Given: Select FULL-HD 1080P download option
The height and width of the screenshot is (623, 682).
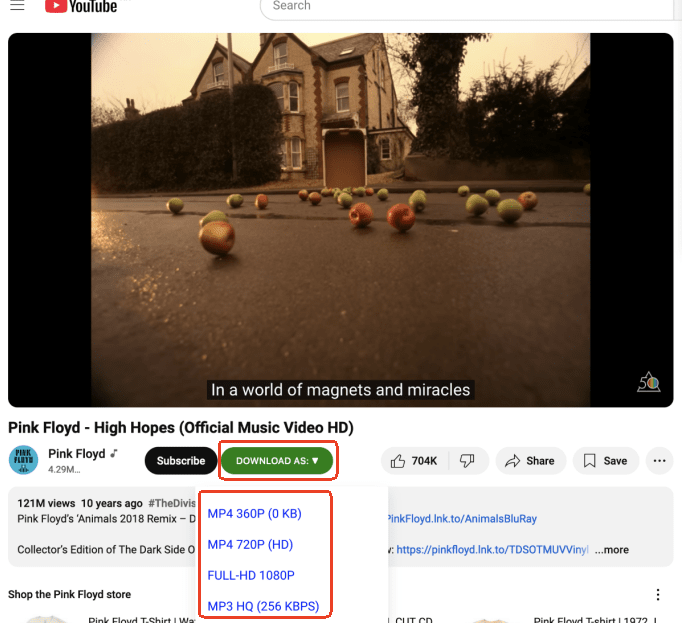Looking at the screenshot, I should [x=251, y=575].
